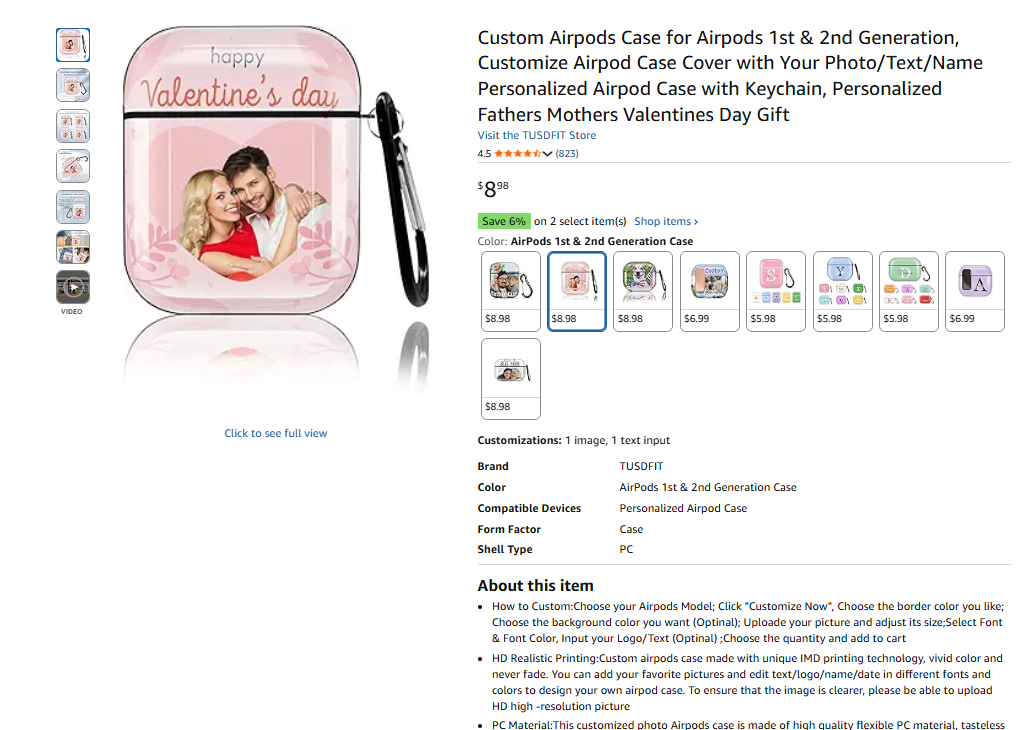Play the product video thumbnail

(73, 288)
